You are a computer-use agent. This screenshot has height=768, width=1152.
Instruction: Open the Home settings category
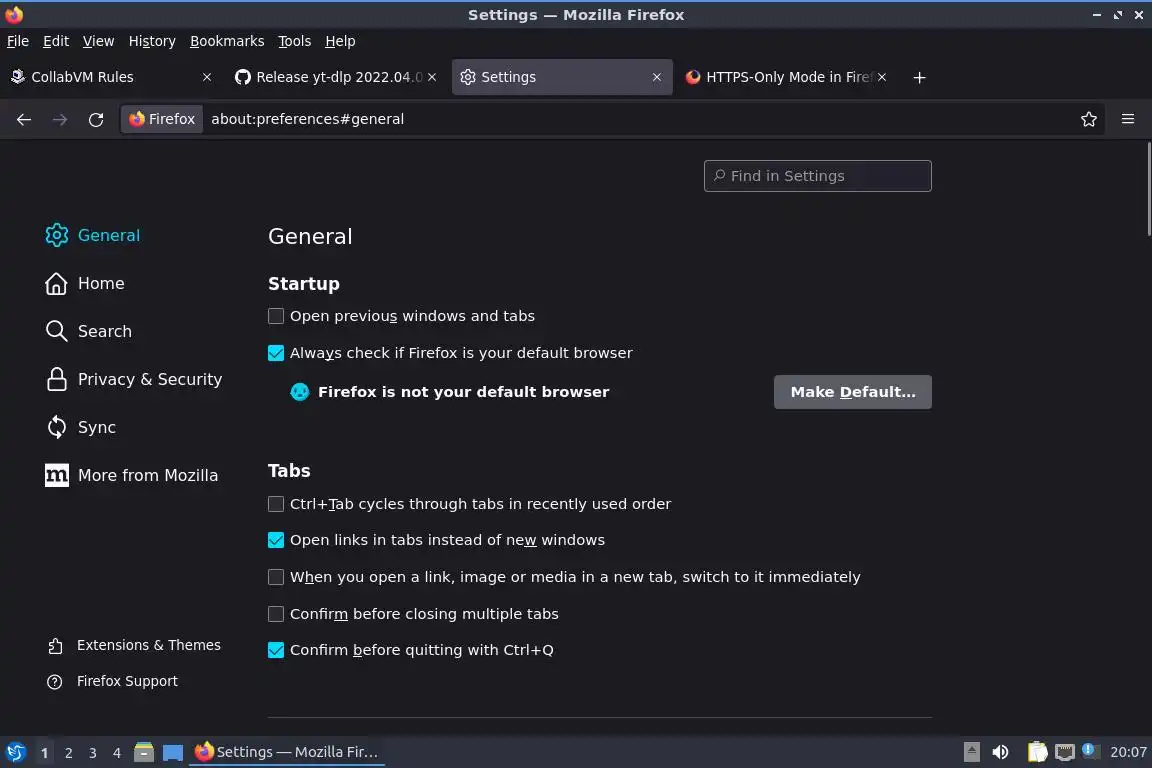coord(84,284)
